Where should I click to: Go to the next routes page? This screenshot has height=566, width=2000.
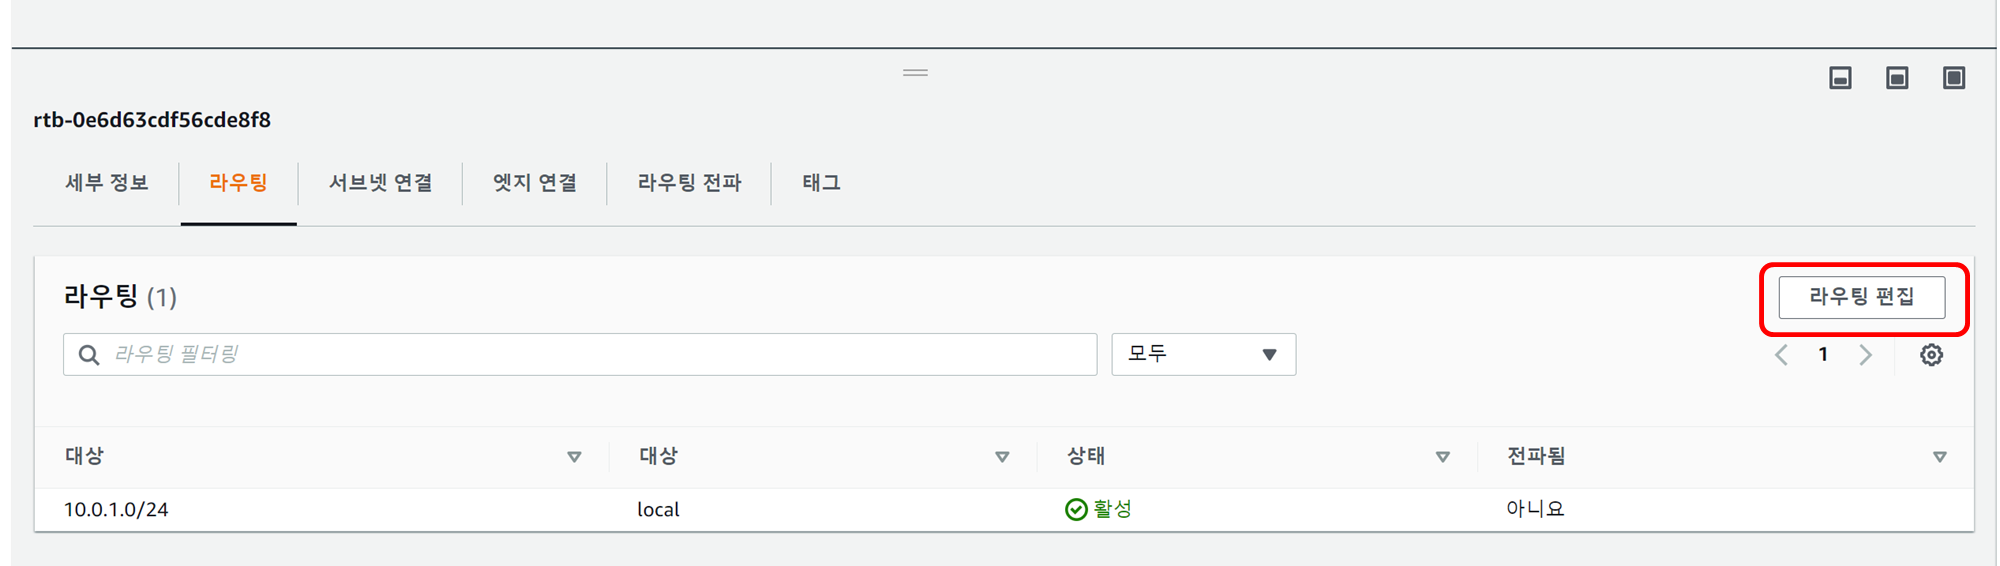pos(1865,355)
